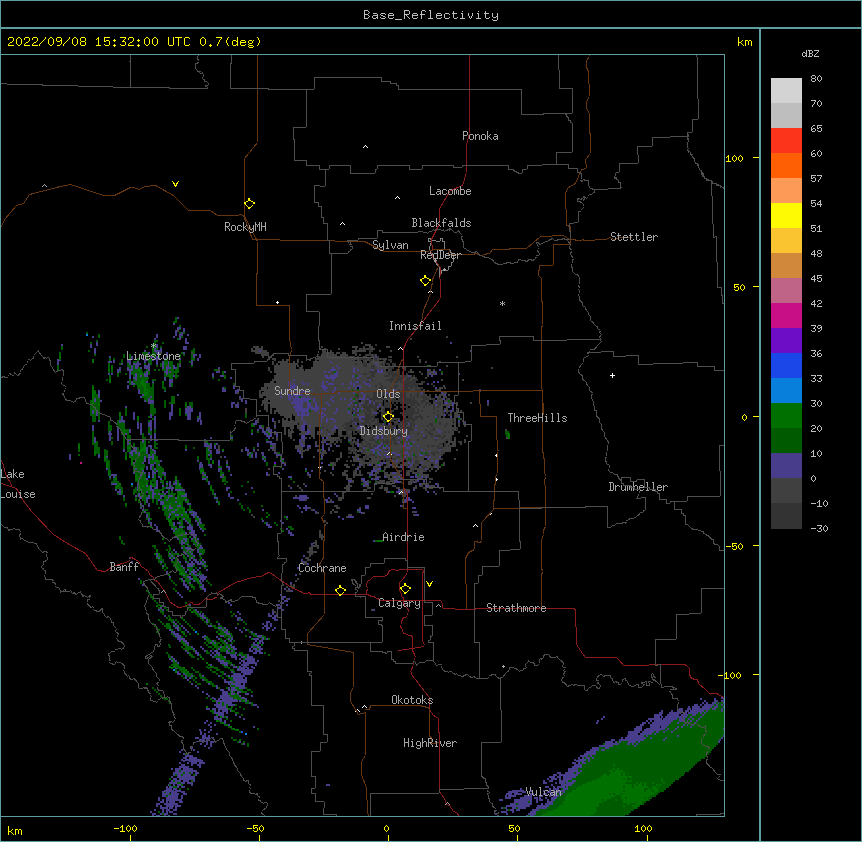Click the dark gray -10 dBZ swatch

[x=786, y=516]
